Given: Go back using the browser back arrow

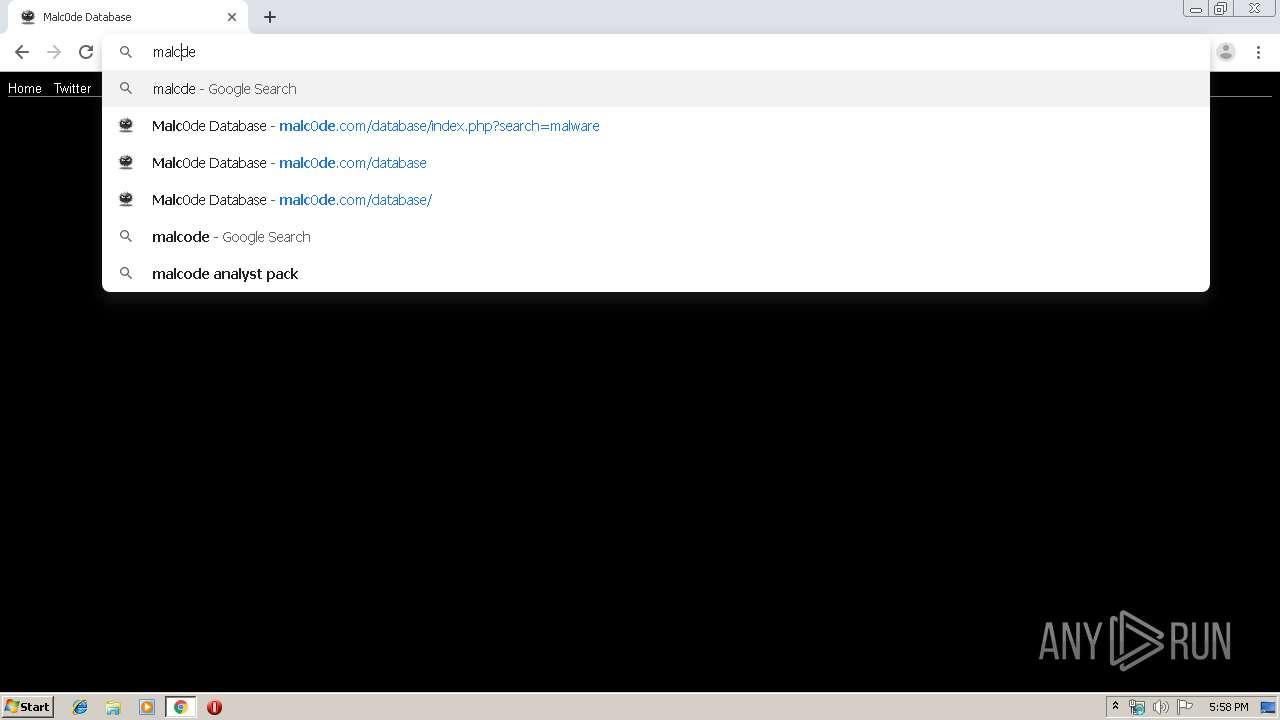Looking at the screenshot, I should click(22, 52).
